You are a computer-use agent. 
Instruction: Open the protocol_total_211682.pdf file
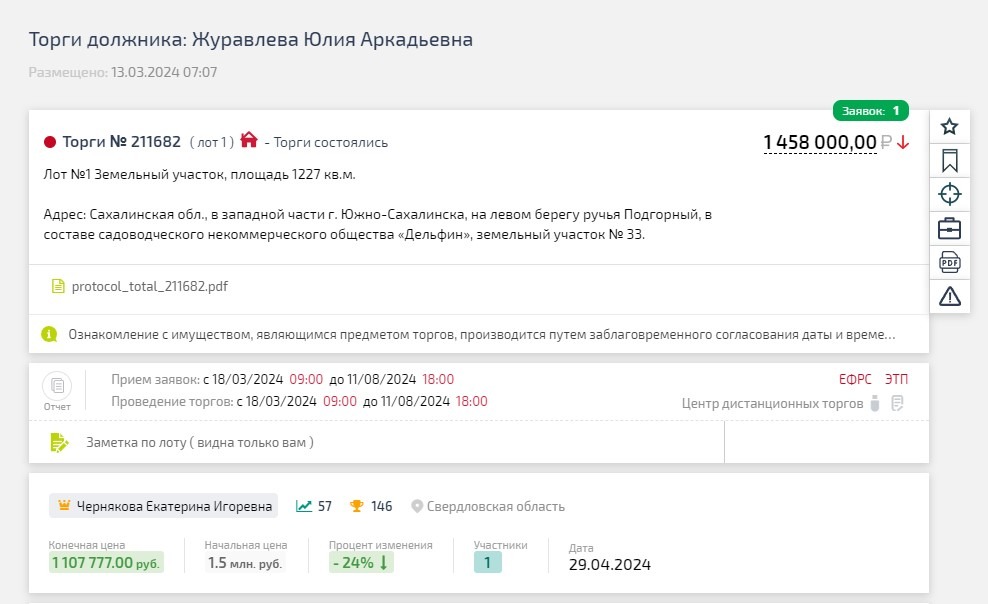(149, 287)
